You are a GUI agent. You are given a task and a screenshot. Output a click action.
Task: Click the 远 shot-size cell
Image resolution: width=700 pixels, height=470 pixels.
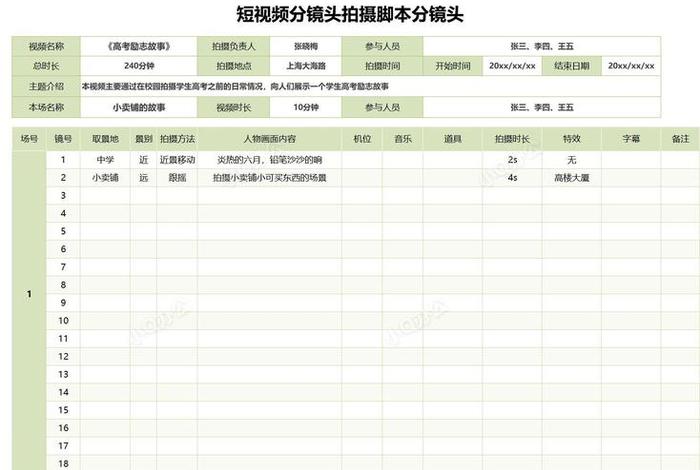(x=143, y=178)
